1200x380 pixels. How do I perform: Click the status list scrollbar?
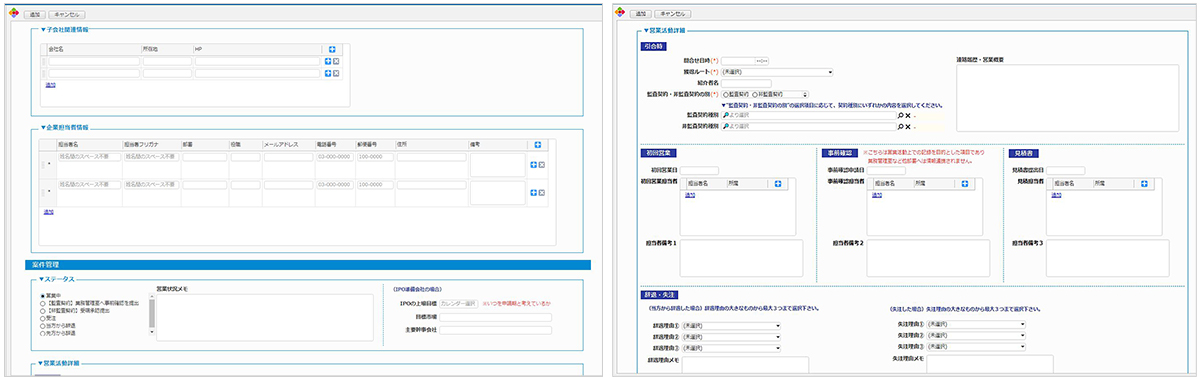click(x=152, y=313)
